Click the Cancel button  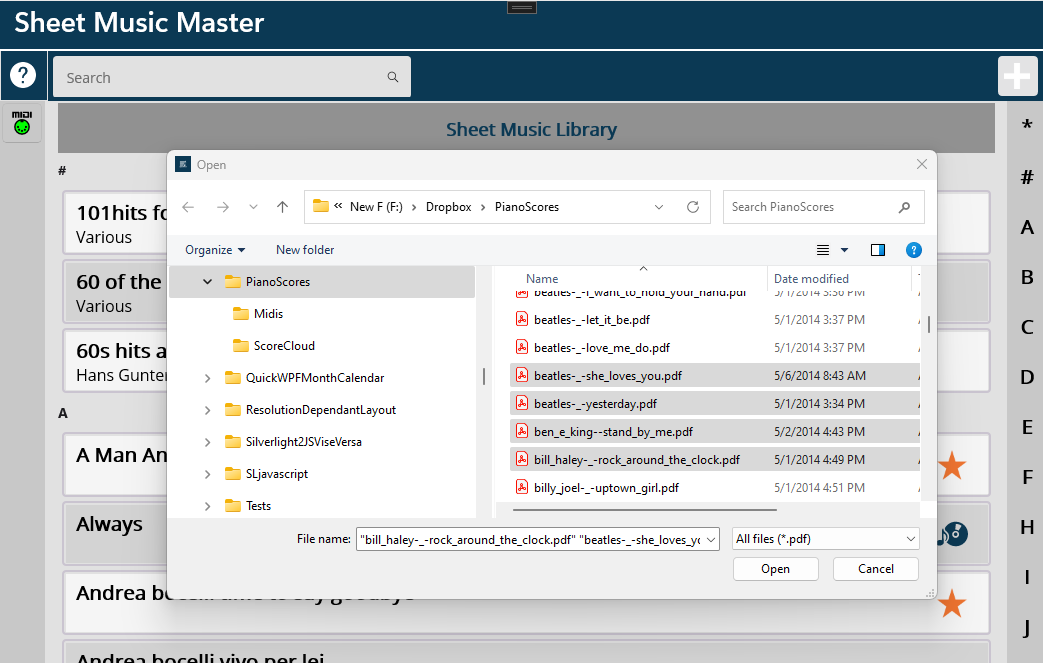(875, 569)
